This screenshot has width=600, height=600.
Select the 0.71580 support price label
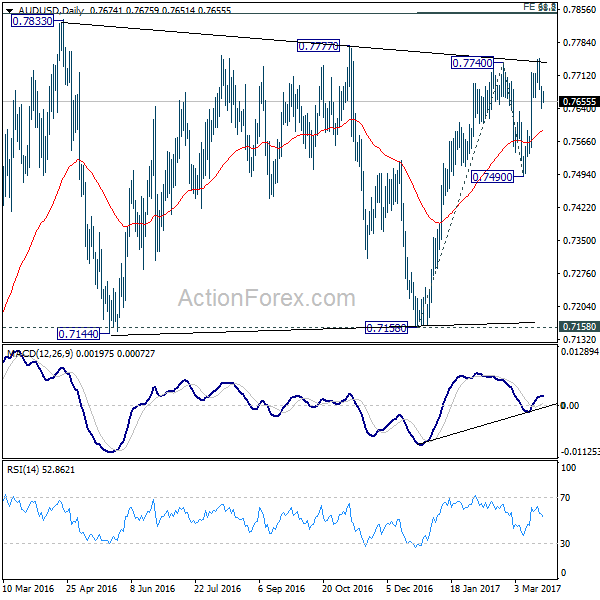coord(386,328)
